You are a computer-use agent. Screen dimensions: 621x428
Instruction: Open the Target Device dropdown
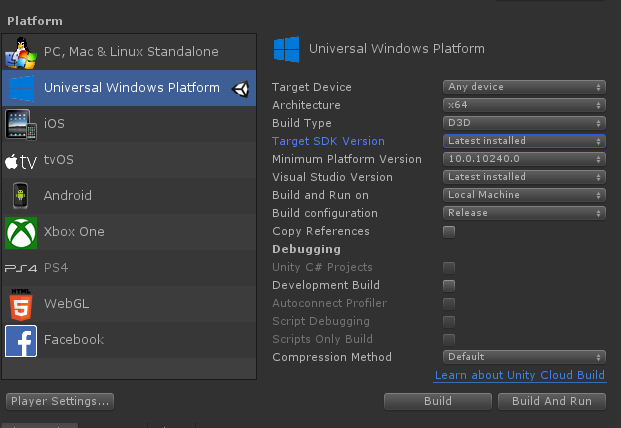pyautogui.click(x=524, y=87)
